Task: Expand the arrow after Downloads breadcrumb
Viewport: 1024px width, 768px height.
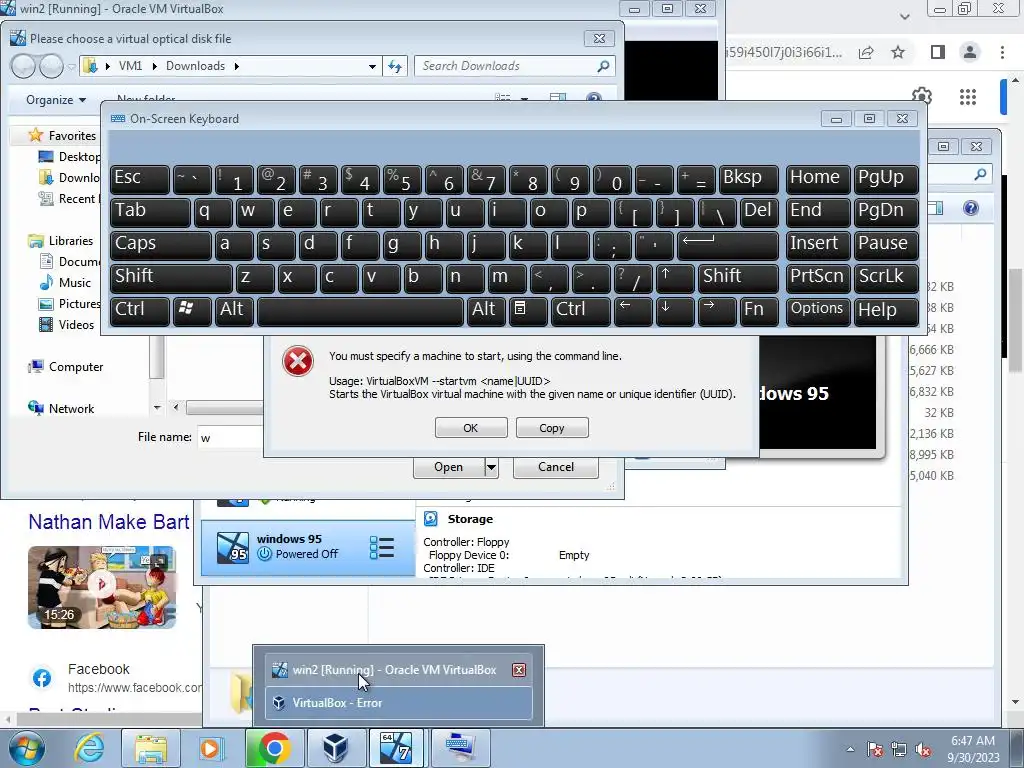Action: point(236,66)
